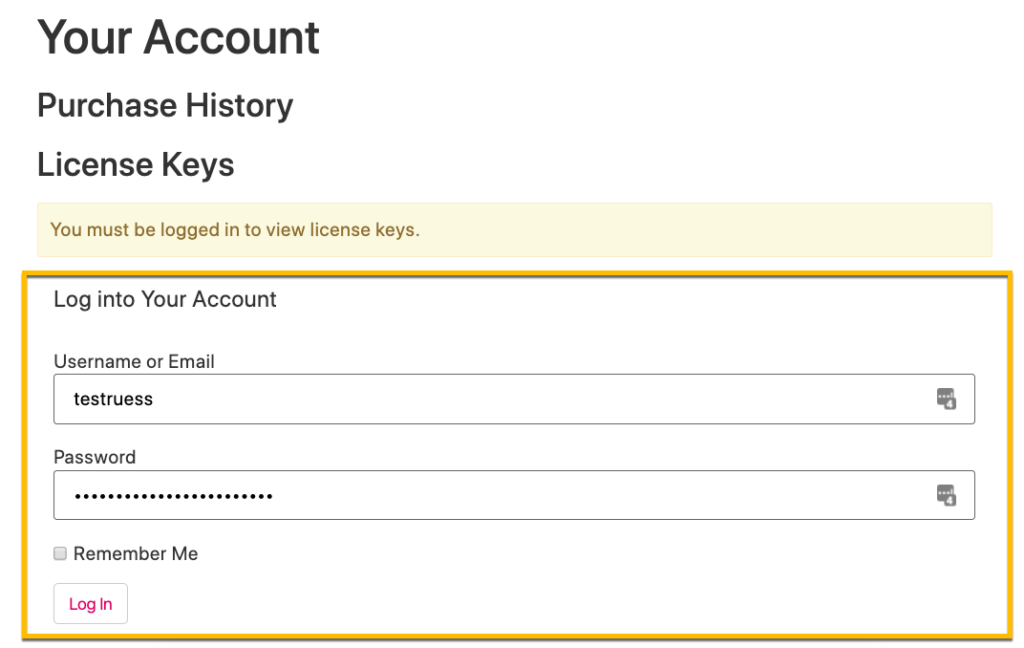Enable the Remember Me checkbox
The image size is (1024, 648).
(x=60, y=554)
